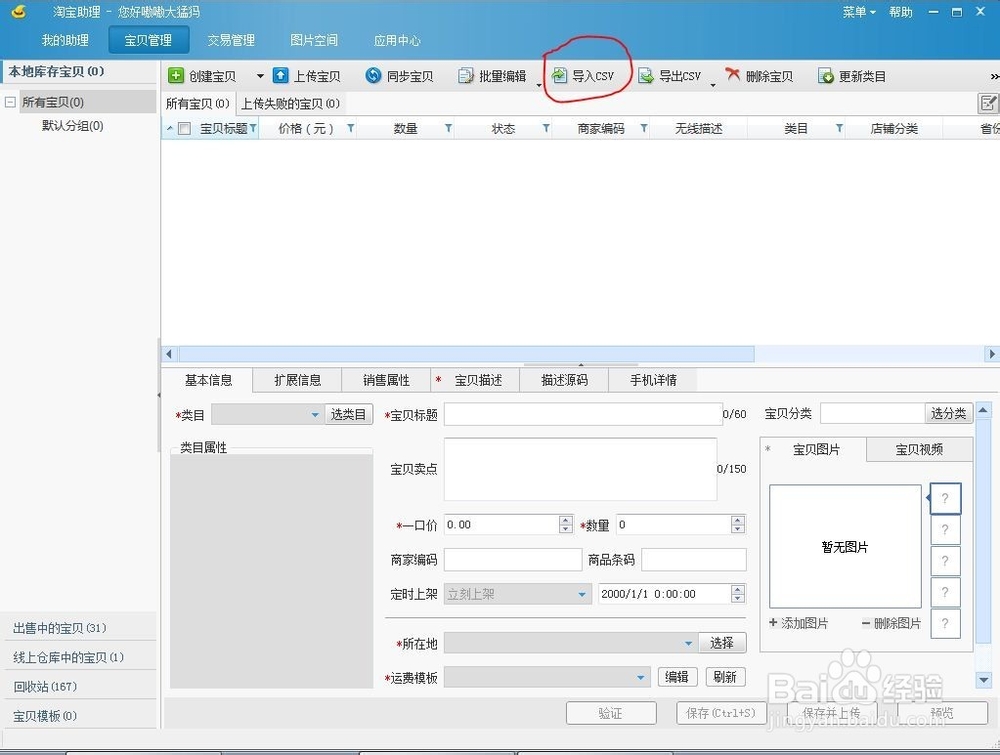This screenshot has height=755, width=1000.
Task: Click the 导入CSV import icon
Action: 559,76
